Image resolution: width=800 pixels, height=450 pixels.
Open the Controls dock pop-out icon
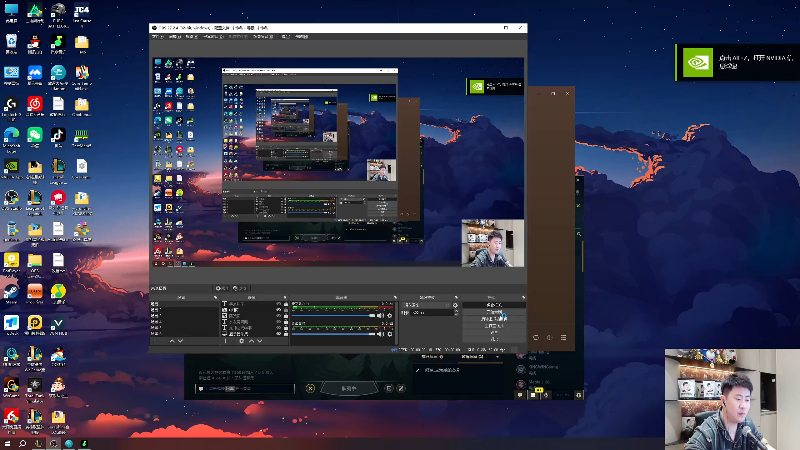pos(523,297)
